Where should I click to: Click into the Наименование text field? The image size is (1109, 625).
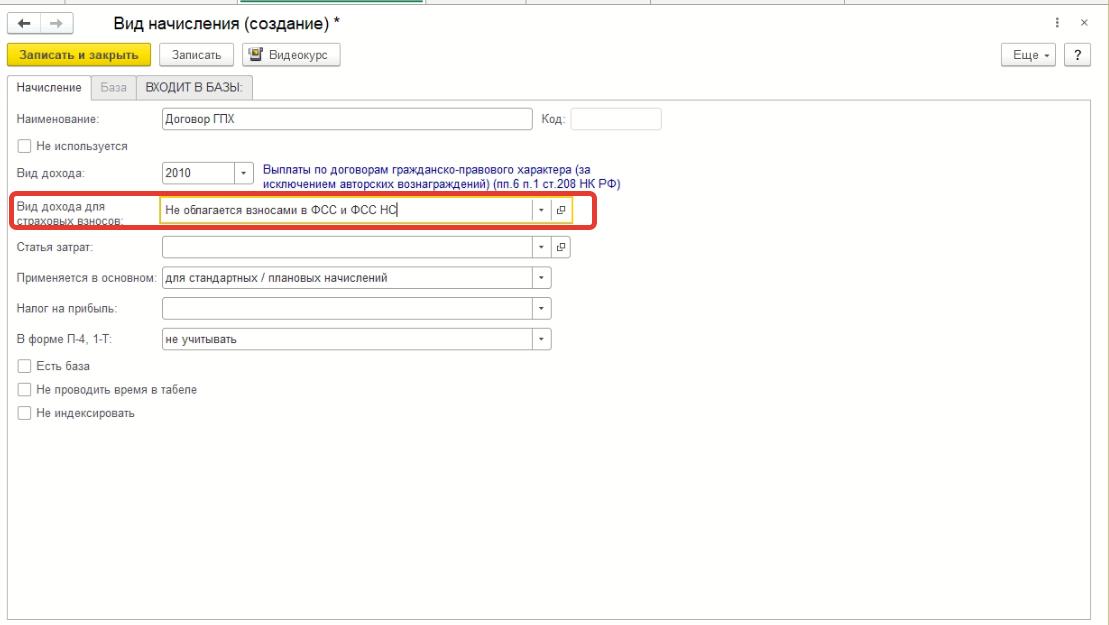pos(346,120)
